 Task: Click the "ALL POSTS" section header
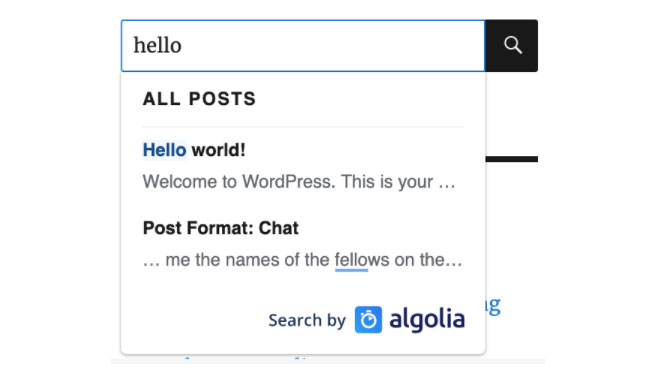199,99
